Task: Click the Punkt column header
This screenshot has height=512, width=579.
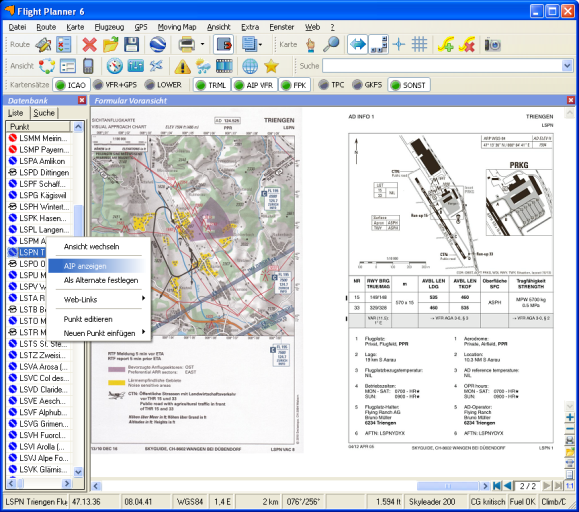Action: [38, 127]
